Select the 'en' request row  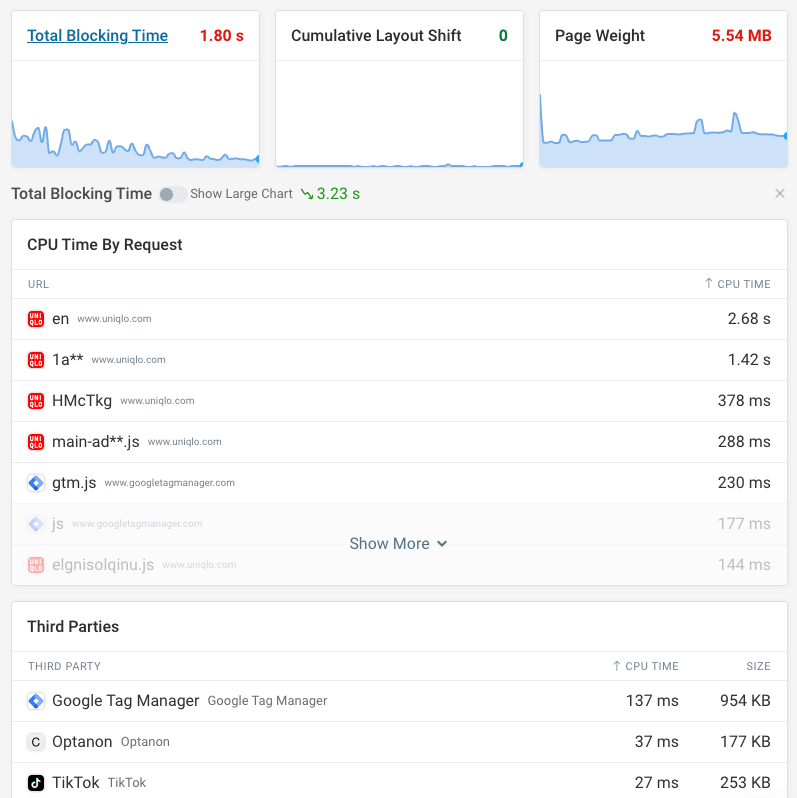(400, 319)
